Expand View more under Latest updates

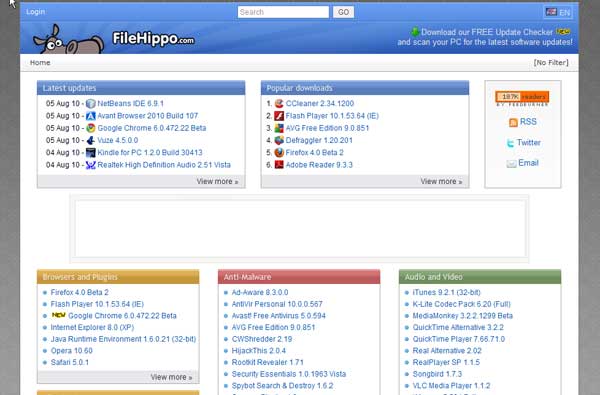coord(217,181)
